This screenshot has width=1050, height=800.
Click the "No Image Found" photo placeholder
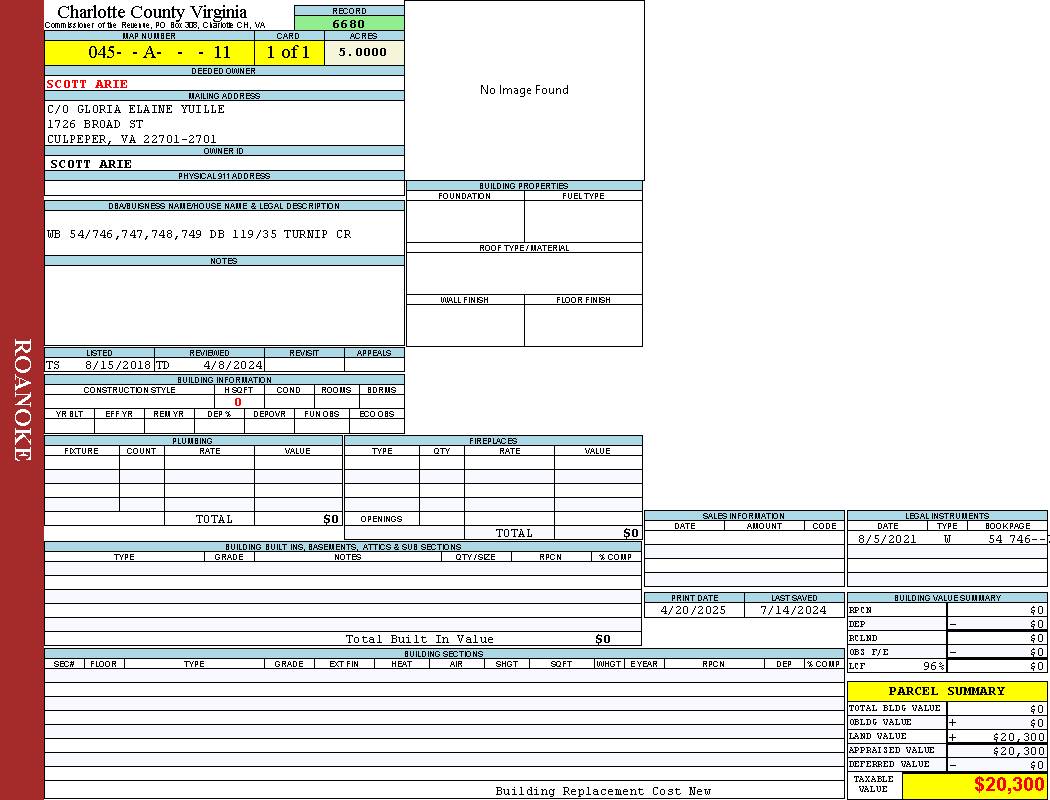[524, 90]
